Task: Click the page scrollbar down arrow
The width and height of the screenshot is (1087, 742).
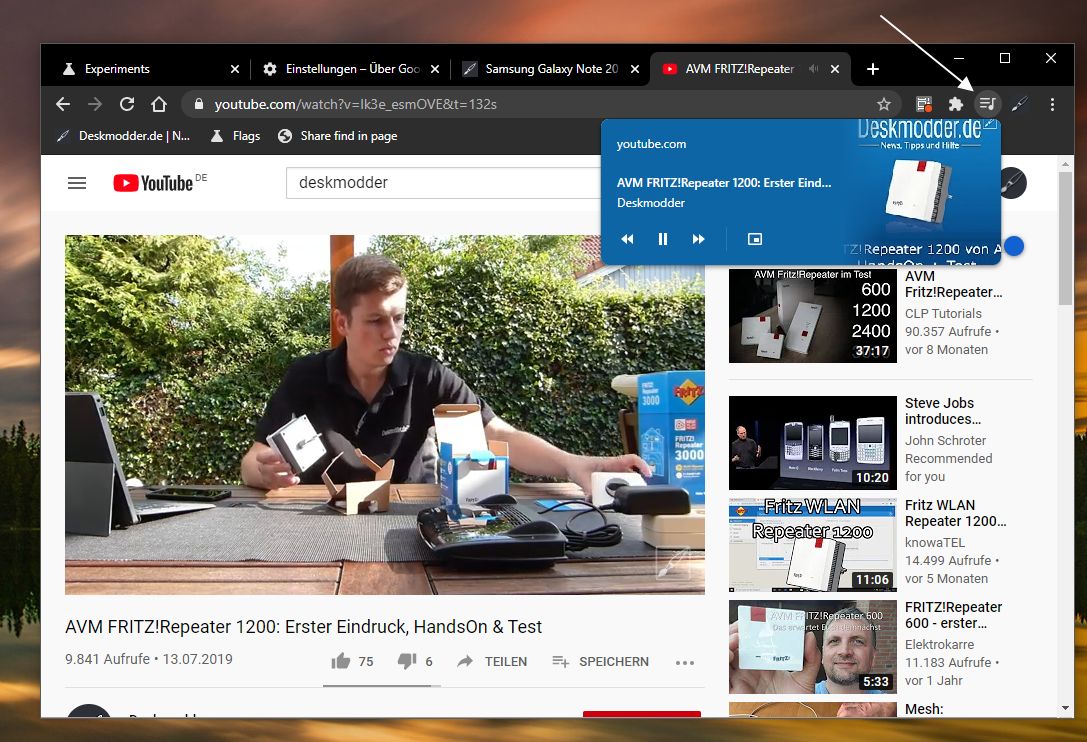Action: point(1066,708)
